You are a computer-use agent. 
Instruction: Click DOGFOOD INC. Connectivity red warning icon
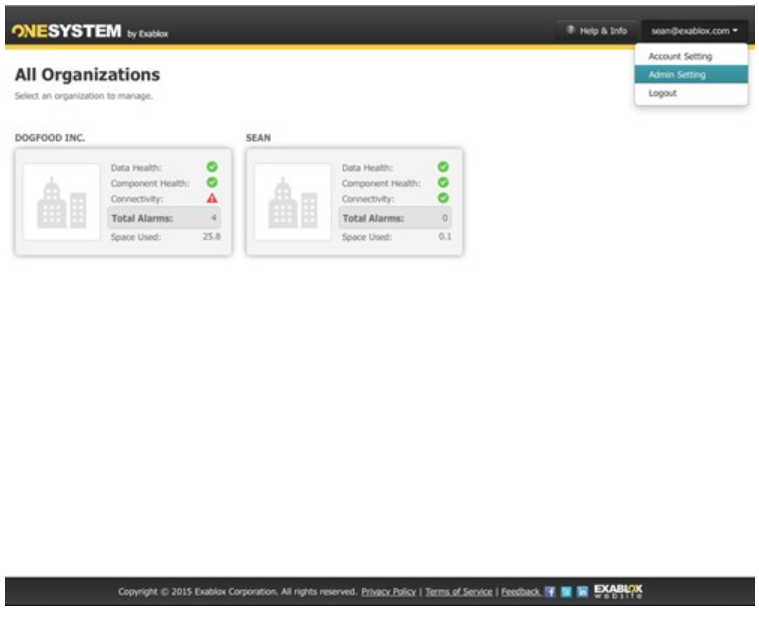(212, 198)
